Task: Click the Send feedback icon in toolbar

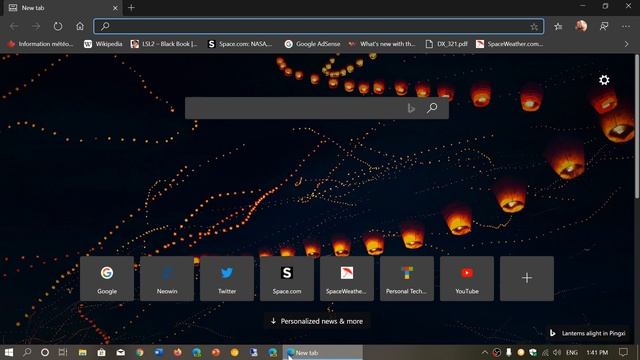Action: 604,27
